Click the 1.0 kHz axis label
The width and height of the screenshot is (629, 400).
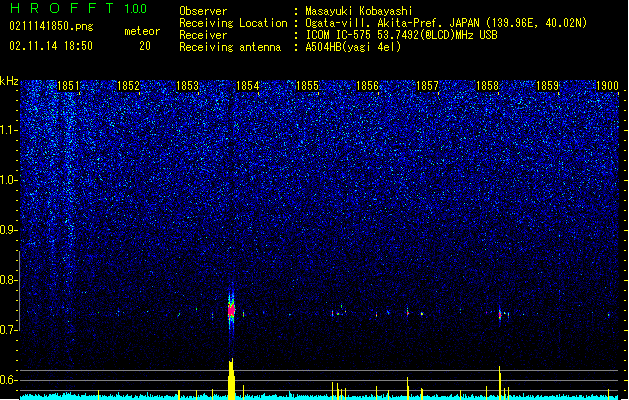click(x=8, y=180)
